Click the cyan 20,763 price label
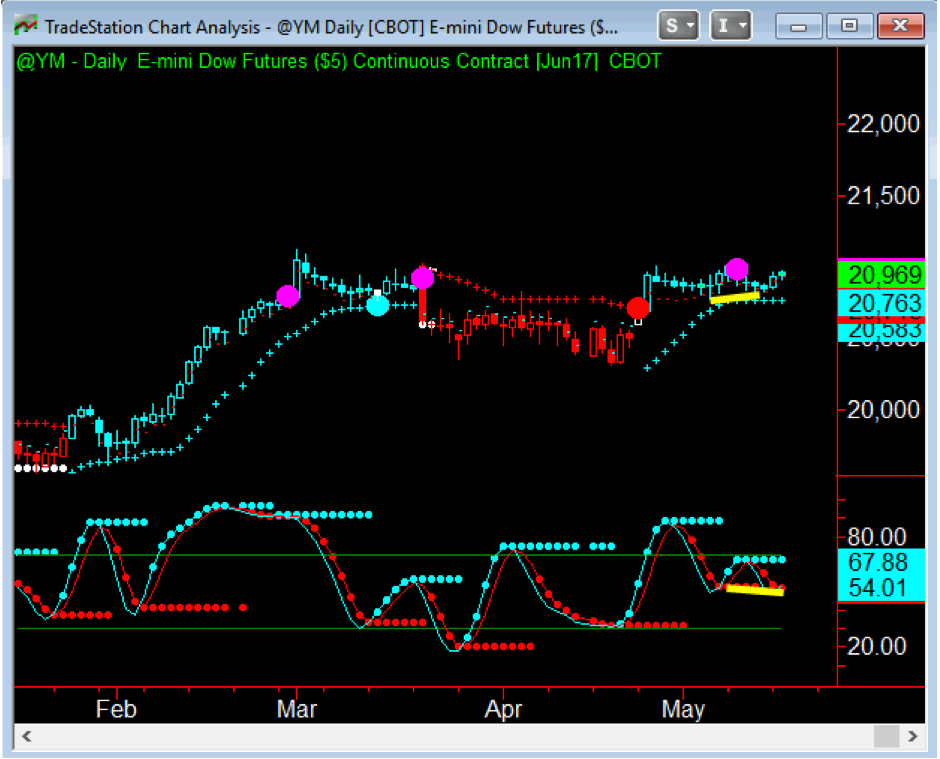Image resolution: width=940 pixels, height=759 pixels. click(881, 303)
